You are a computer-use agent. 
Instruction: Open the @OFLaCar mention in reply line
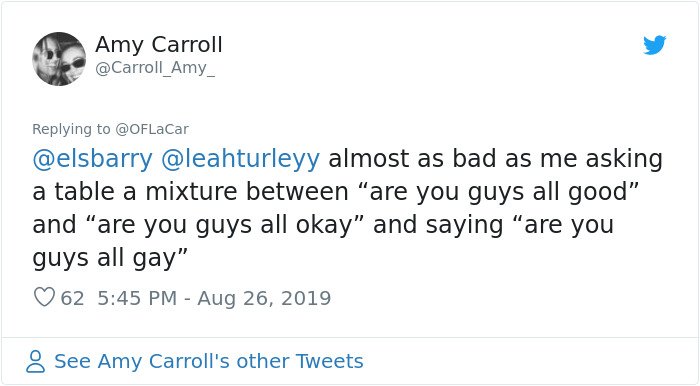click(x=152, y=129)
